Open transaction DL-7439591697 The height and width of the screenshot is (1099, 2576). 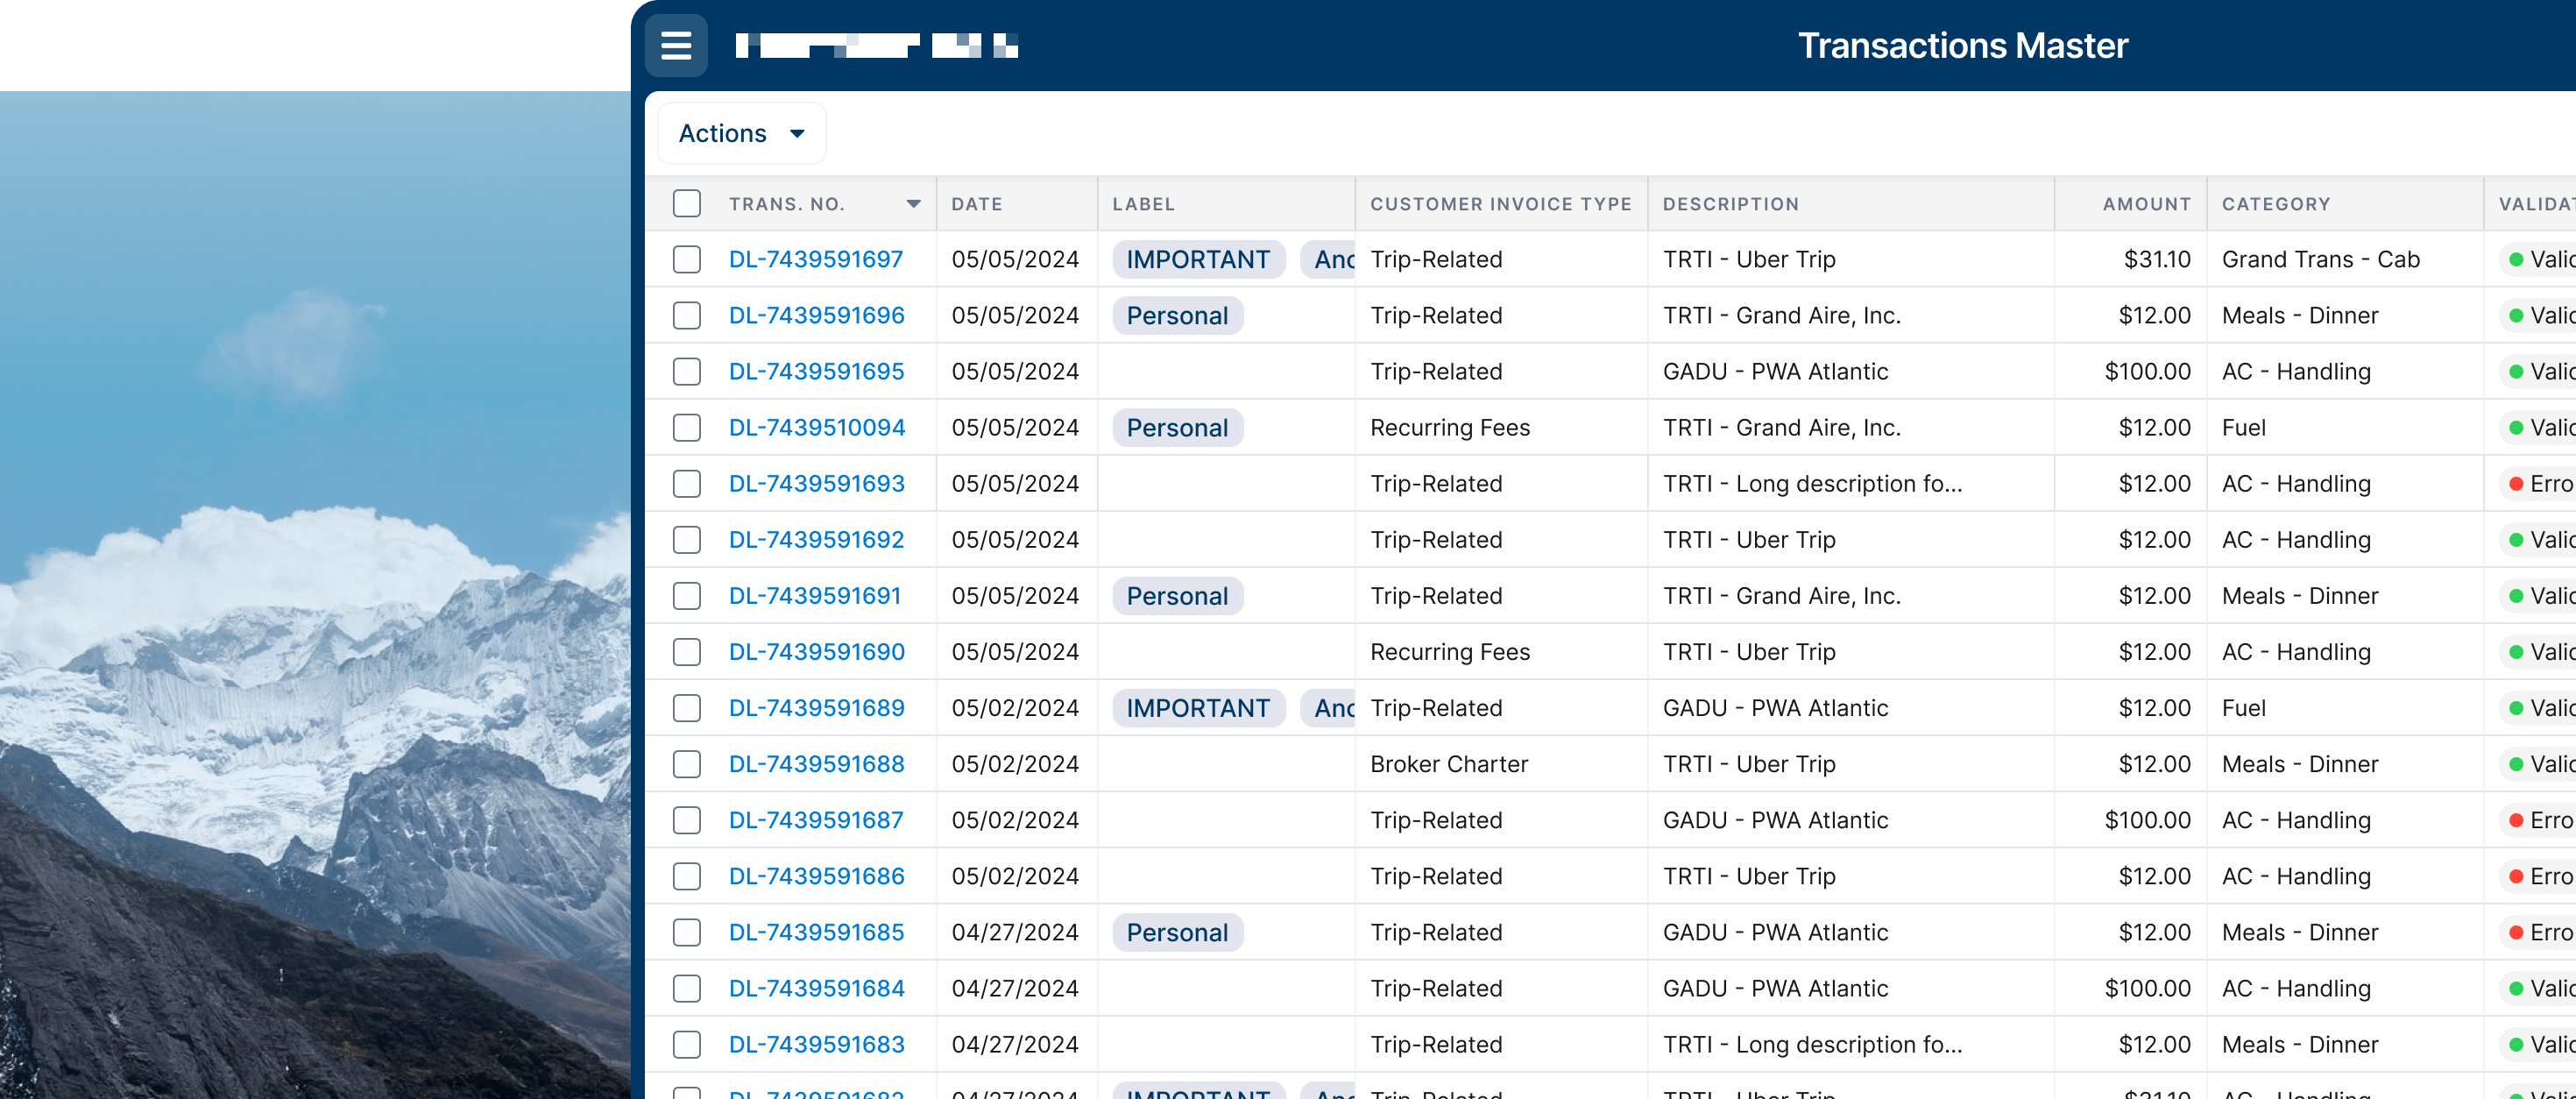816,258
